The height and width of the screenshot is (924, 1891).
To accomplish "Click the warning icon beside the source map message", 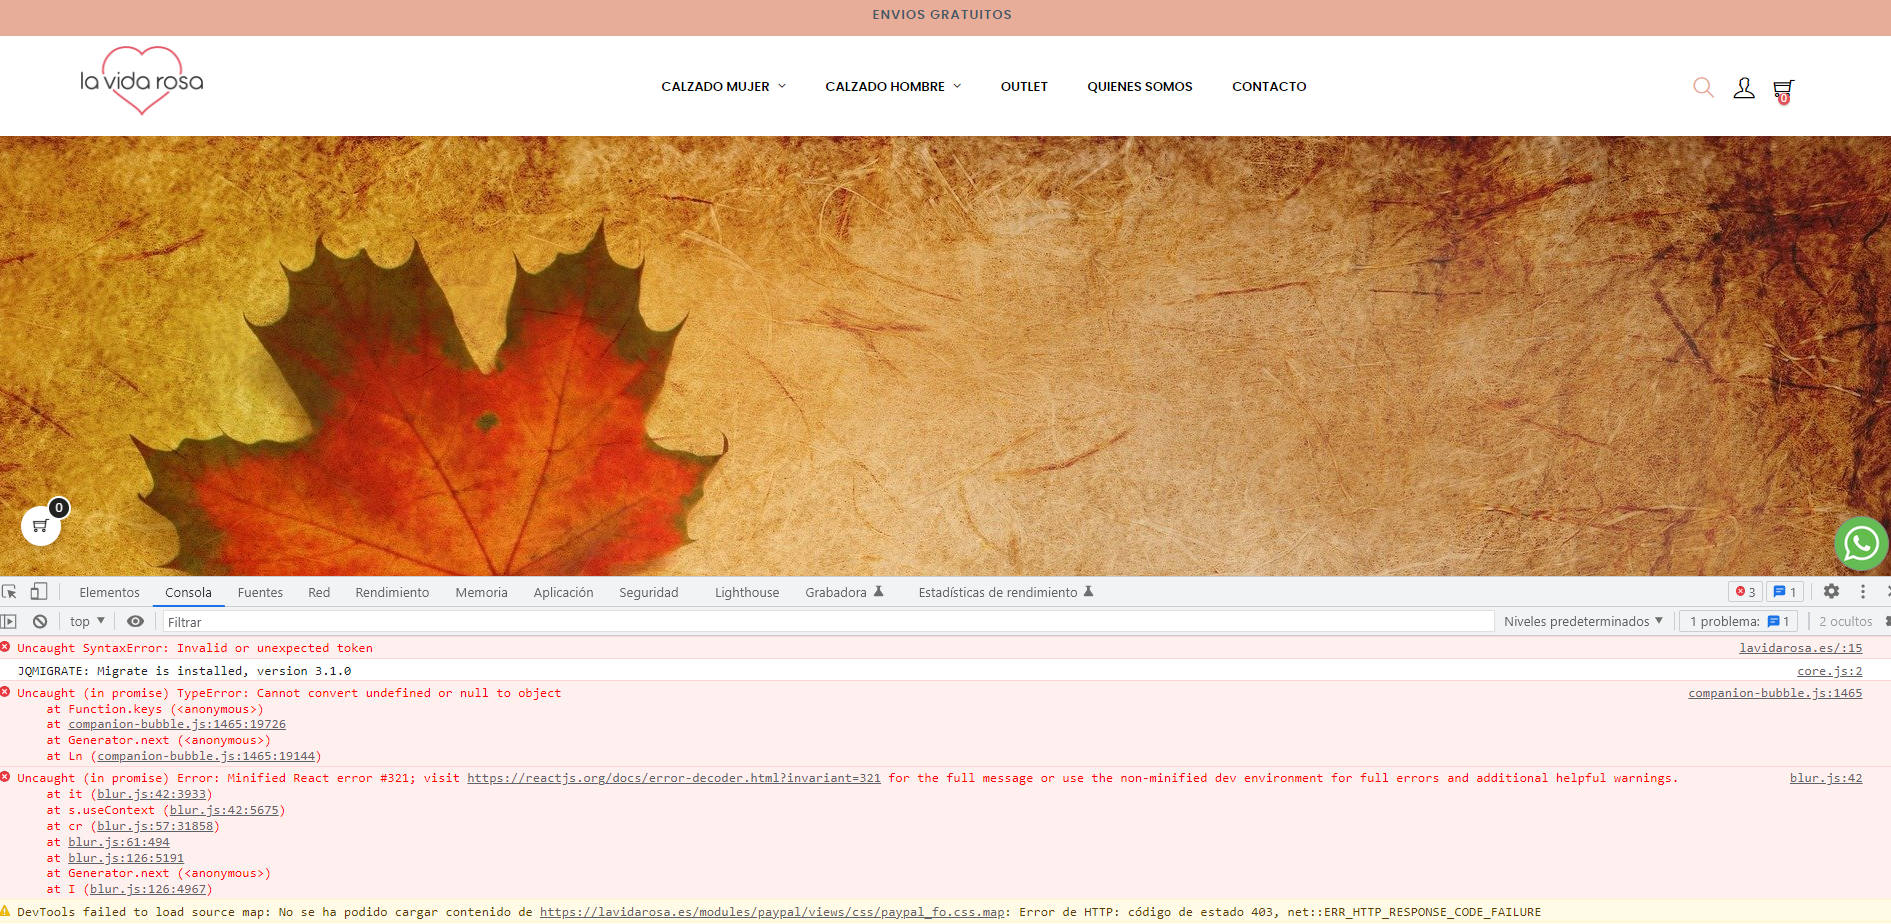I will tap(6, 911).
